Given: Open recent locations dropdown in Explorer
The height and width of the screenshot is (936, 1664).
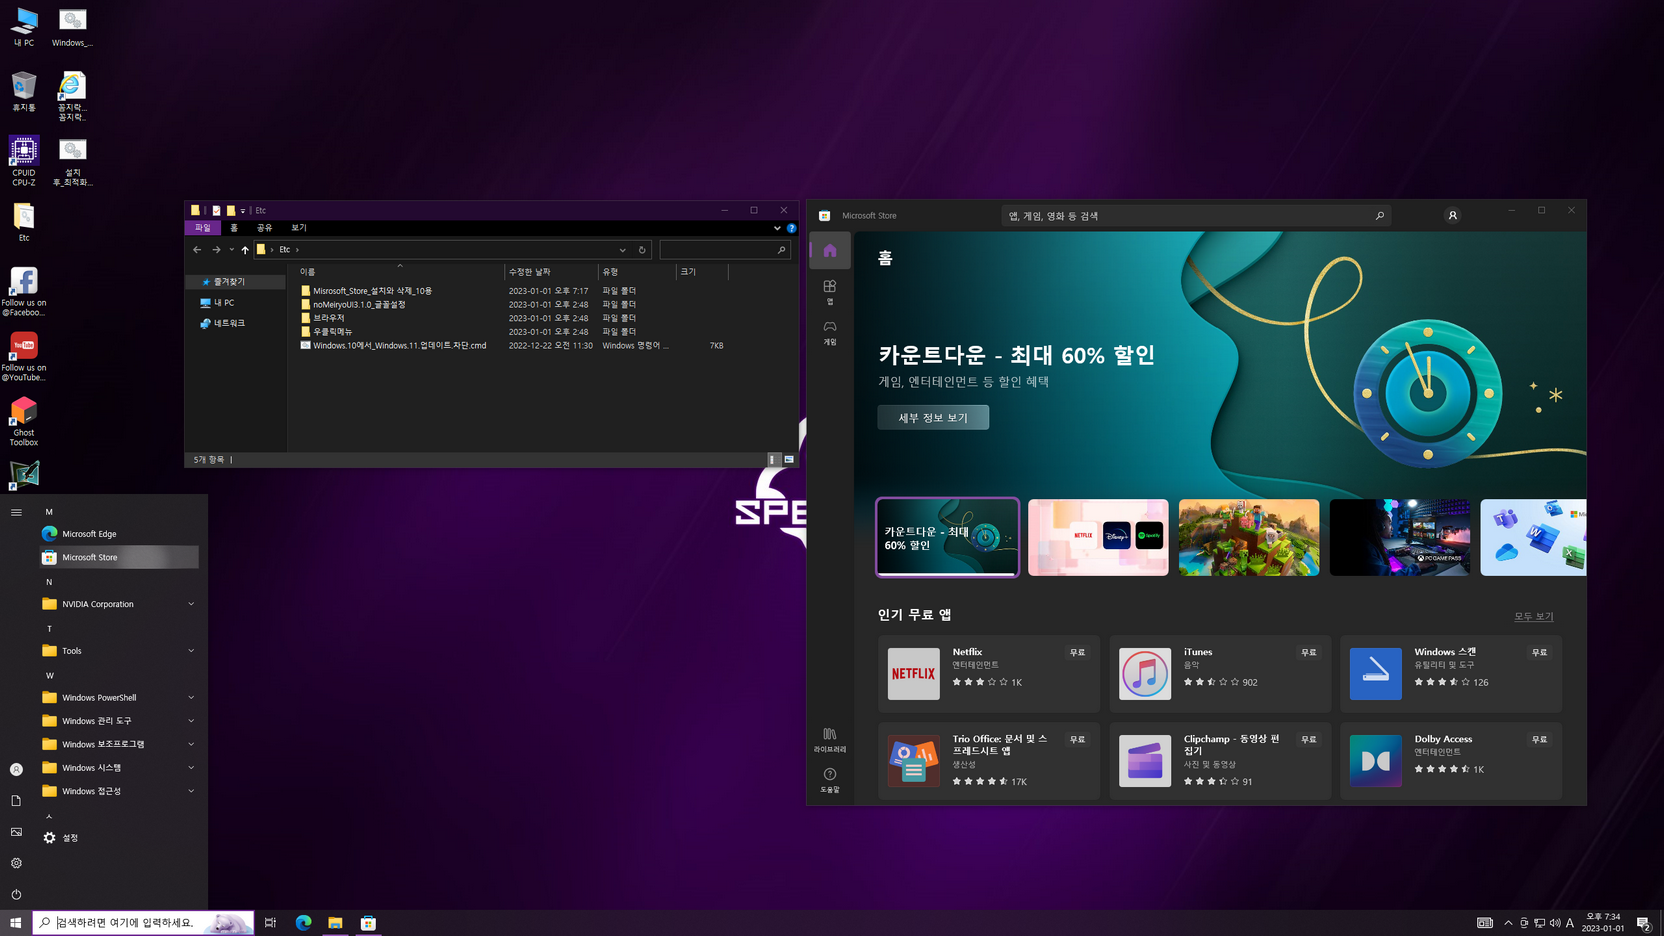Looking at the screenshot, I should (x=231, y=250).
